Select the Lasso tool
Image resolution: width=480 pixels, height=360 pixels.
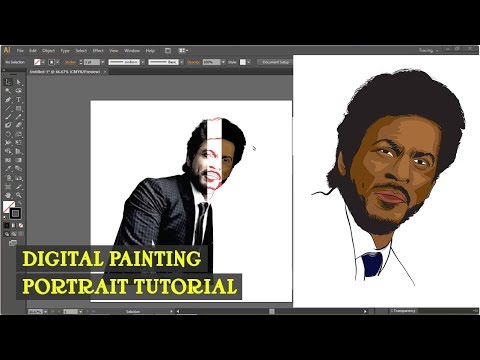19,91
